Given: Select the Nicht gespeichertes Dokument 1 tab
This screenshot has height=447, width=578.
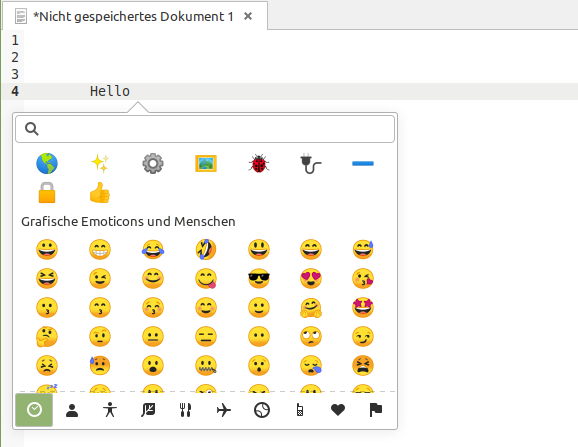Looking at the screenshot, I should 135,16.
